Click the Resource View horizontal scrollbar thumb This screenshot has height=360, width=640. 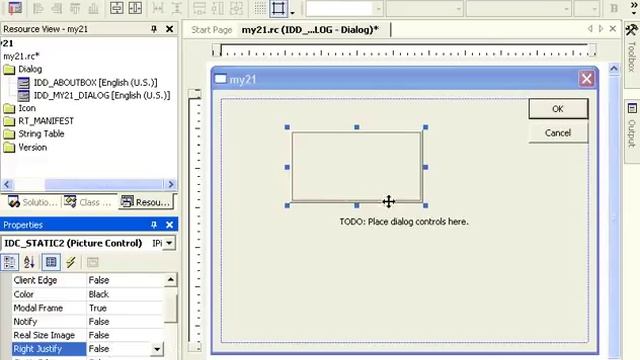click(104, 184)
